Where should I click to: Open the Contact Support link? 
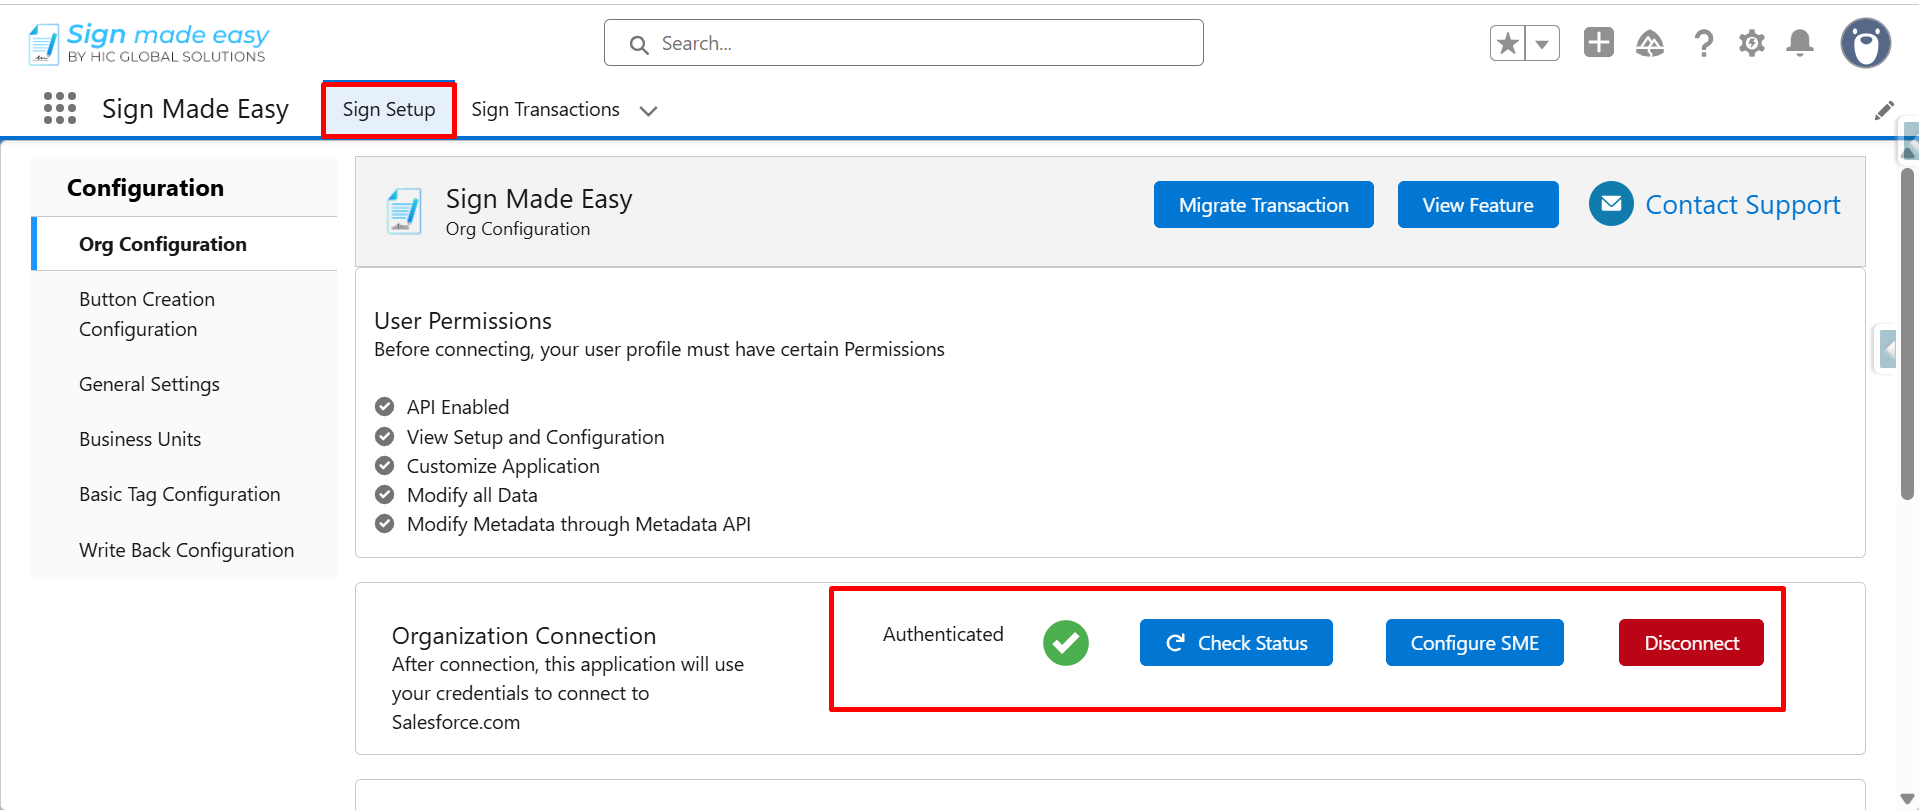1742,204
